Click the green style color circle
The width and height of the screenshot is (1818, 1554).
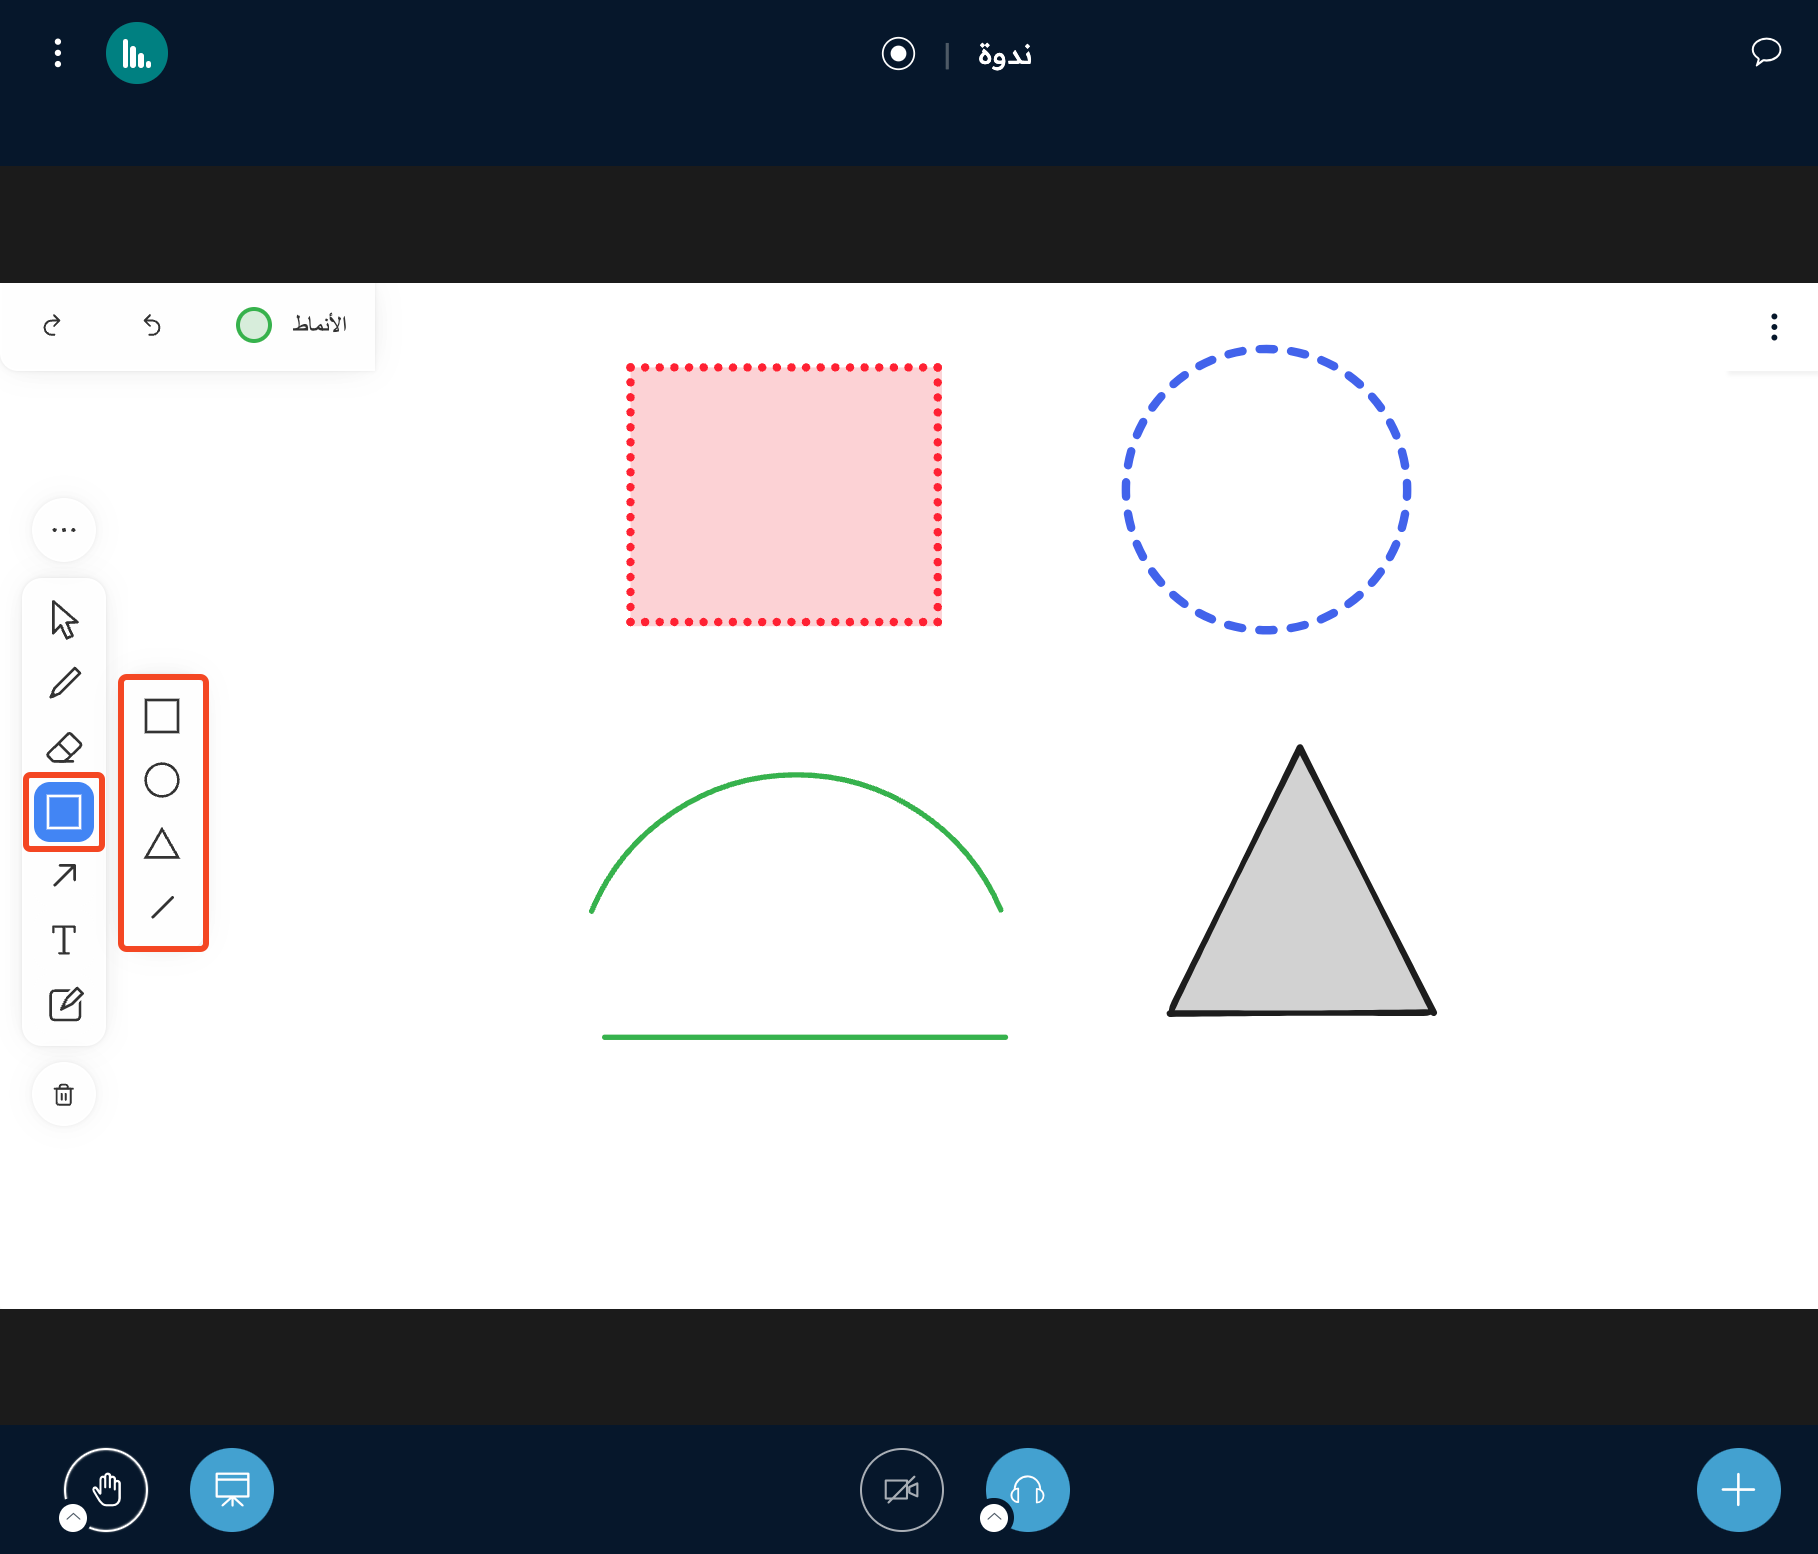[x=254, y=325]
